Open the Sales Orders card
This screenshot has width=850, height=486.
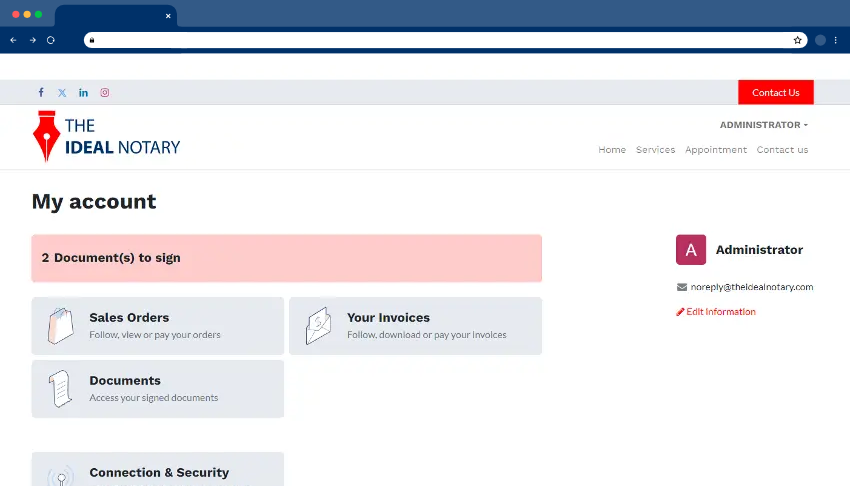pyautogui.click(x=158, y=326)
